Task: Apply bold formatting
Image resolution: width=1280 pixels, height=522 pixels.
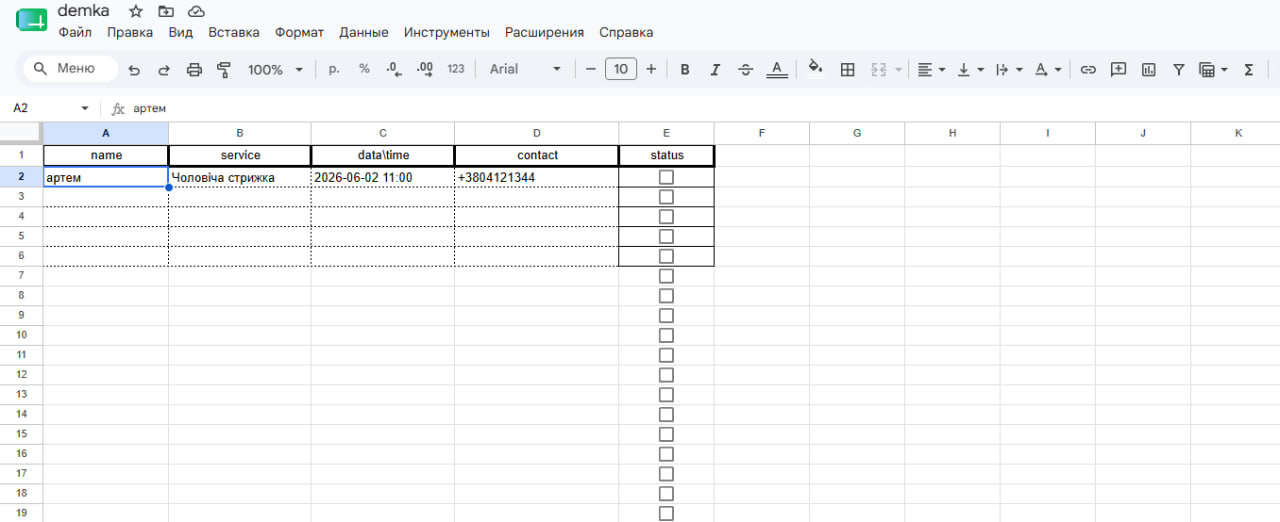Action: 685,70
